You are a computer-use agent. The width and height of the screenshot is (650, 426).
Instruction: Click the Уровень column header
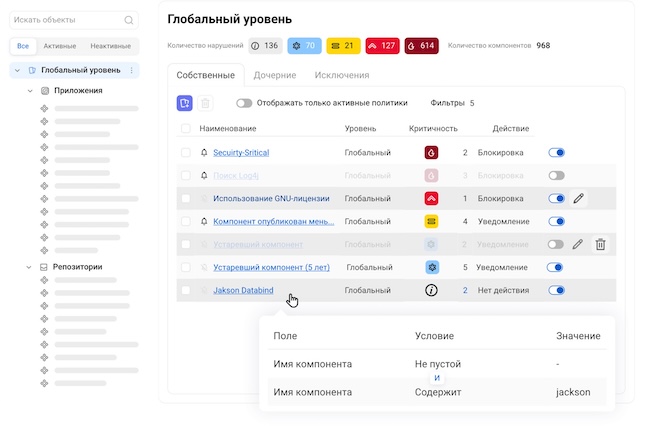(360, 128)
